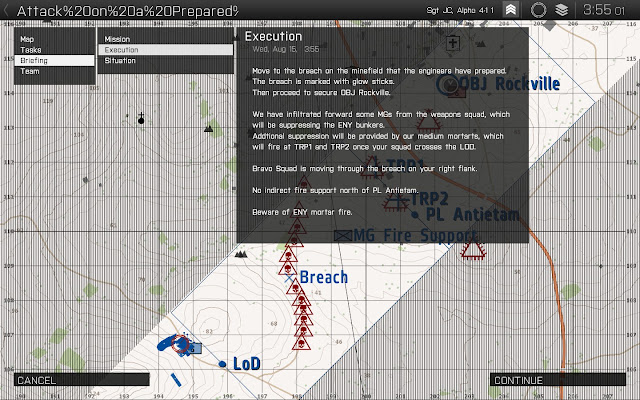Image resolution: width=640 pixels, height=400 pixels.
Task: Click the back chevron beside the mission title
Action: click(x=6, y=10)
